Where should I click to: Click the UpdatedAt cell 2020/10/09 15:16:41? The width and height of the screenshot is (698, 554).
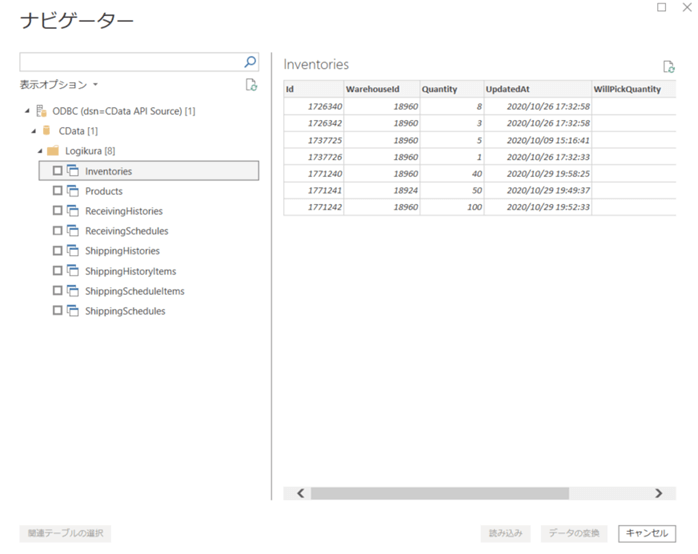(x=538, y=140)
